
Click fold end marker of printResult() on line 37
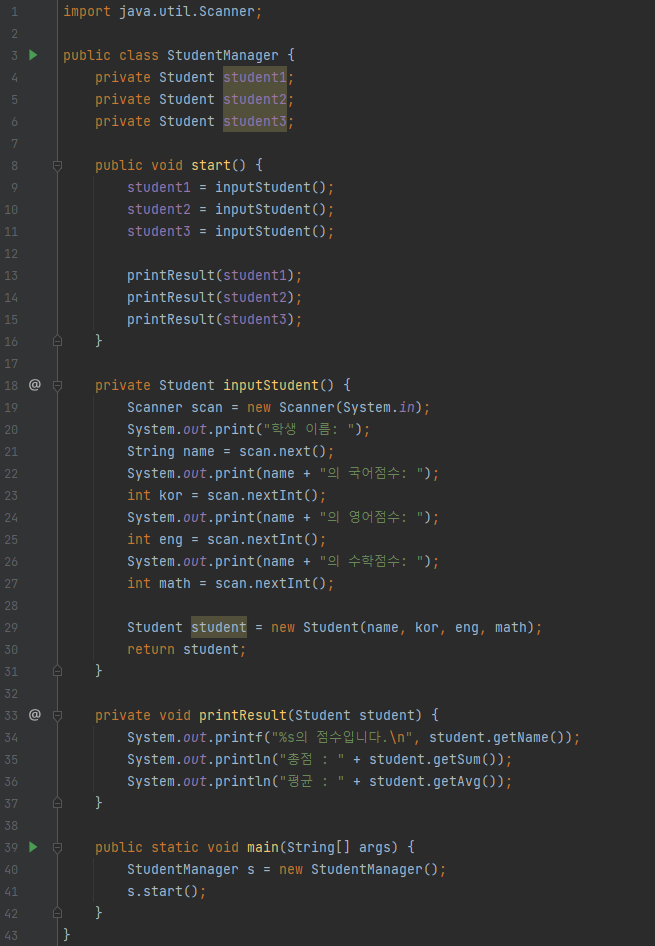click(x=57, y=803)
